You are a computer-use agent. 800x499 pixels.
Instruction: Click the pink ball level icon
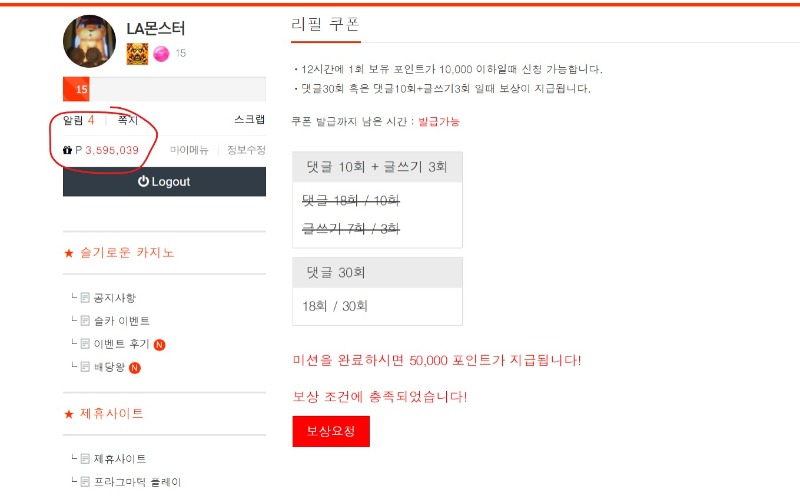coord(160,53)
